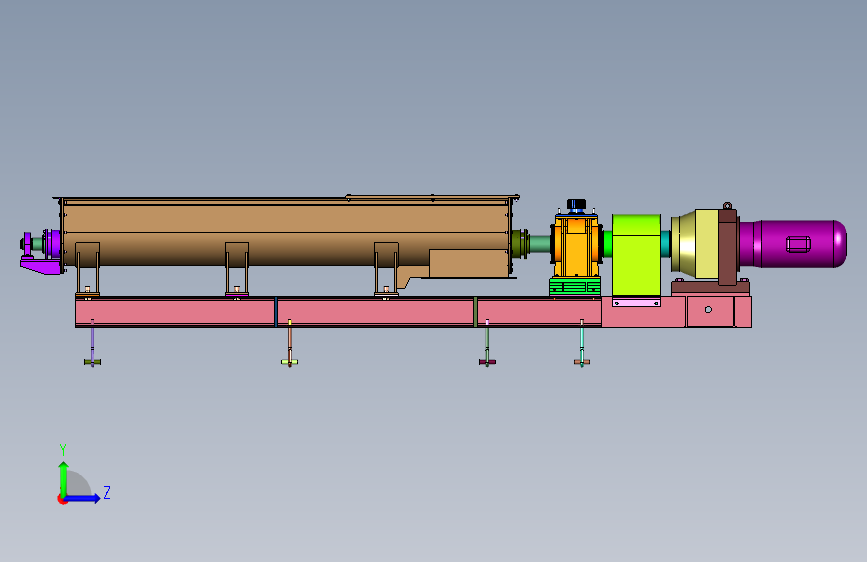Screen dimensions: 867x562
Task: Select the long brown conveyor trough
Action: [286, 232]
